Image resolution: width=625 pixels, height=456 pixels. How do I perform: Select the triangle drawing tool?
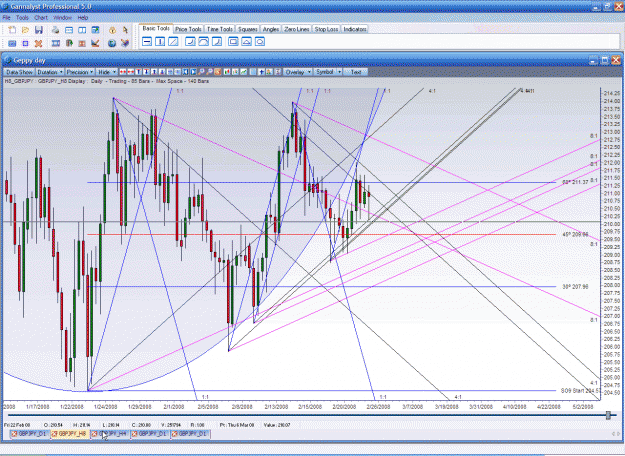pos(247,41)
